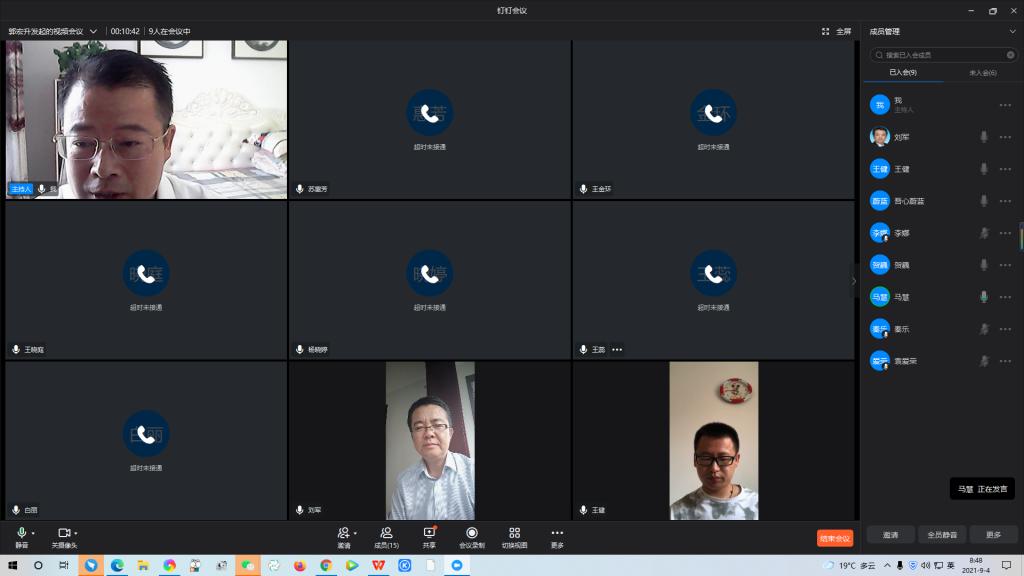The height and width of the screenshot is (576, 1024).
Task: Expand the meeting title dropdown arrow
Action: click(93, 31)
